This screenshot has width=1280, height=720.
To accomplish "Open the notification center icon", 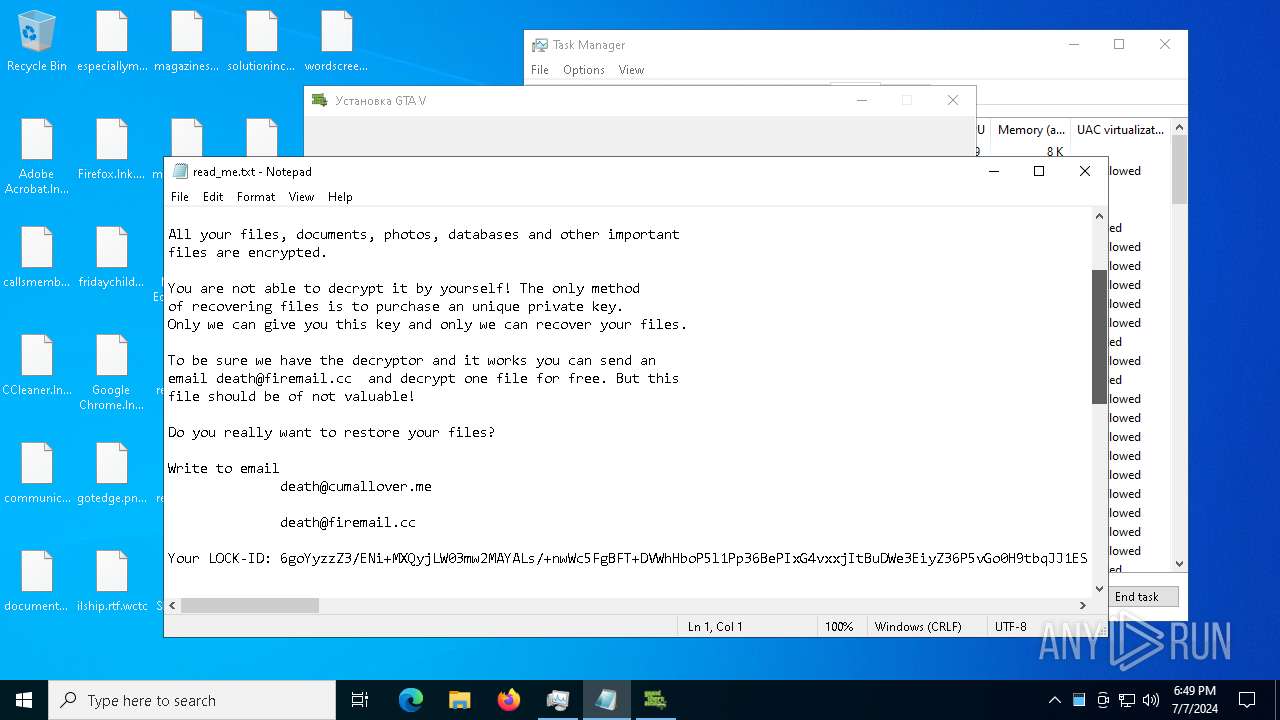I will click(x=1247, y=700).
